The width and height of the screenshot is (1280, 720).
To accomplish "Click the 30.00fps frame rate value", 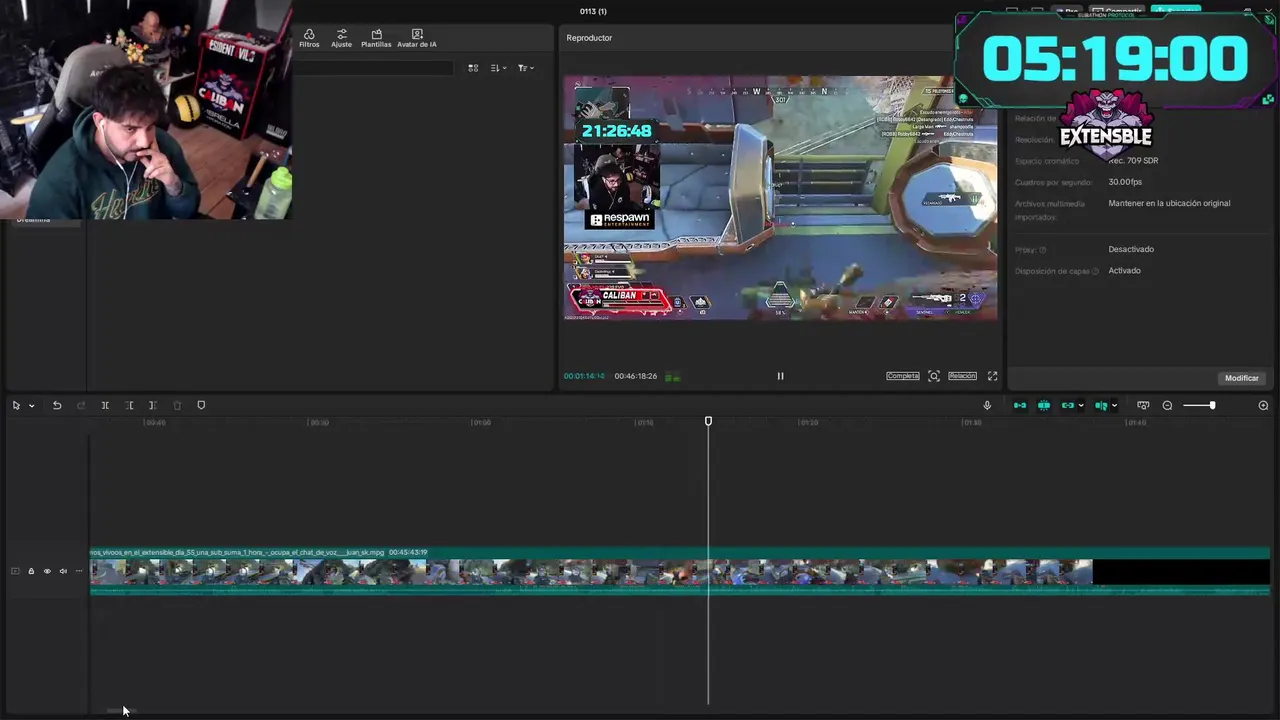I will [x=1125, y=182].
